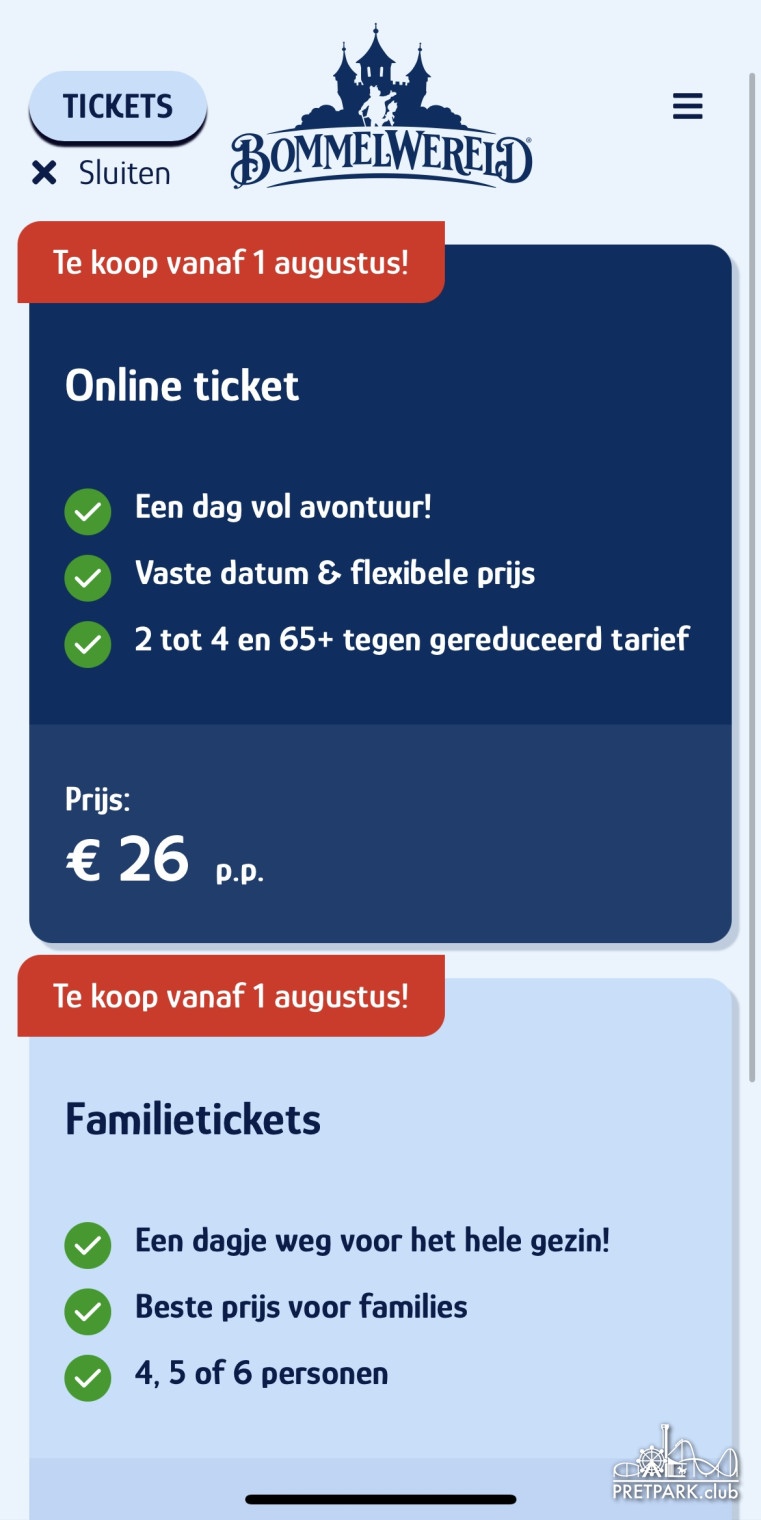Tap the 'Prijs:' label in Online ticket card

[x=98, y=799]
